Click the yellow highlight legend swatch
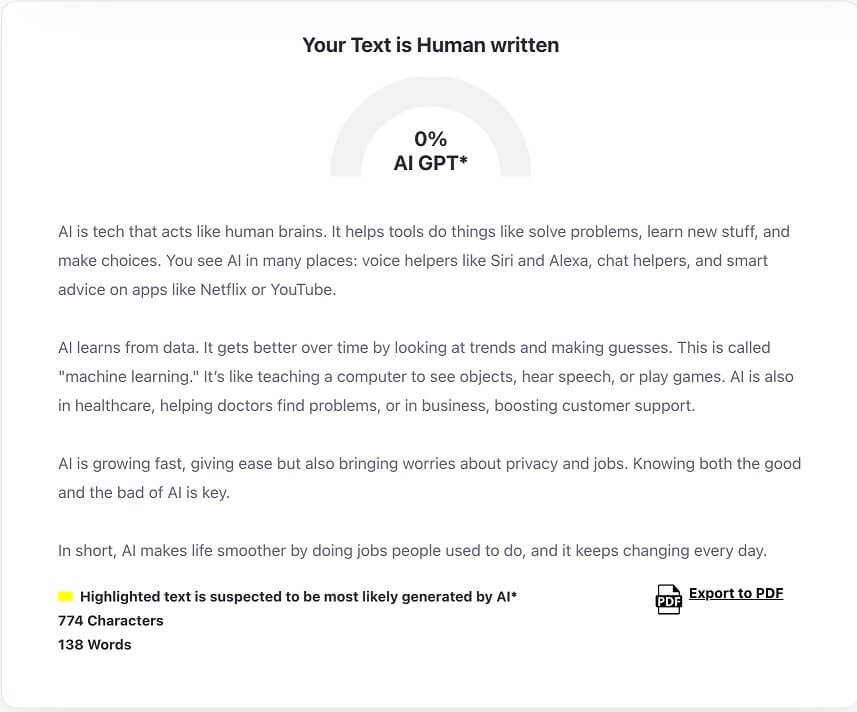 click(66, 597)
